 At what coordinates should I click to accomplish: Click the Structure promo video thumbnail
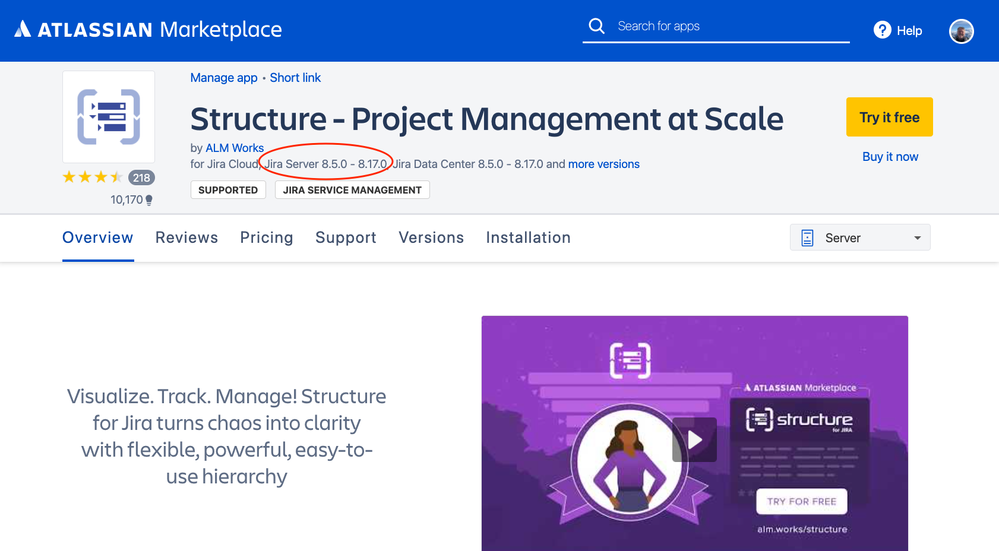point(694,433)
